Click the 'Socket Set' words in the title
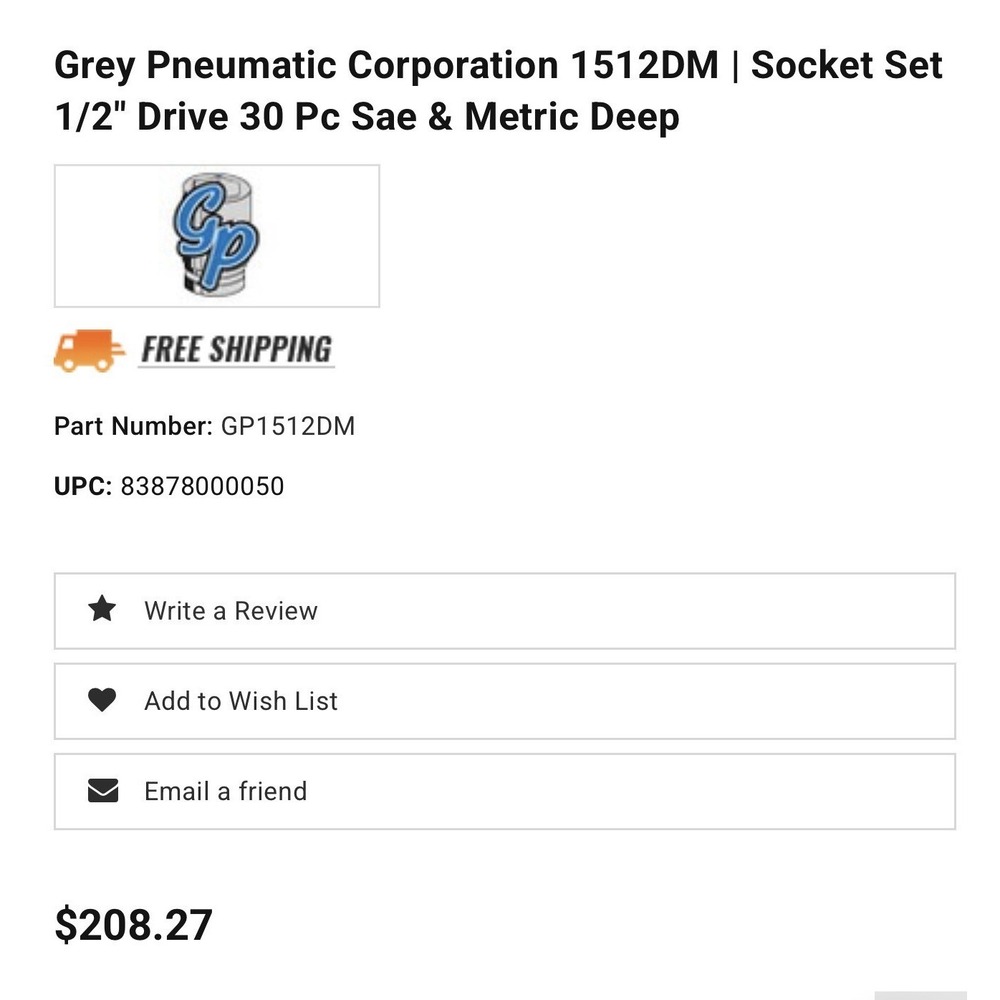The image size is (1000, 1000). coord(846,65)
